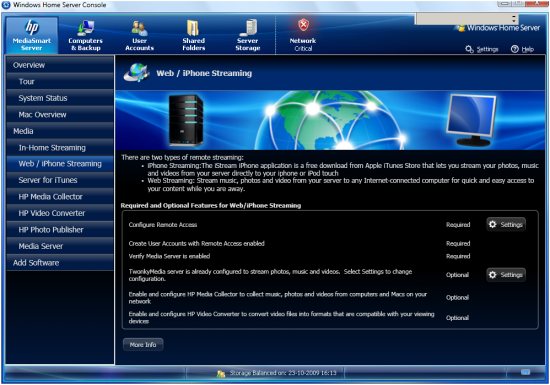Click the server tower image in banner

(186, 120)
